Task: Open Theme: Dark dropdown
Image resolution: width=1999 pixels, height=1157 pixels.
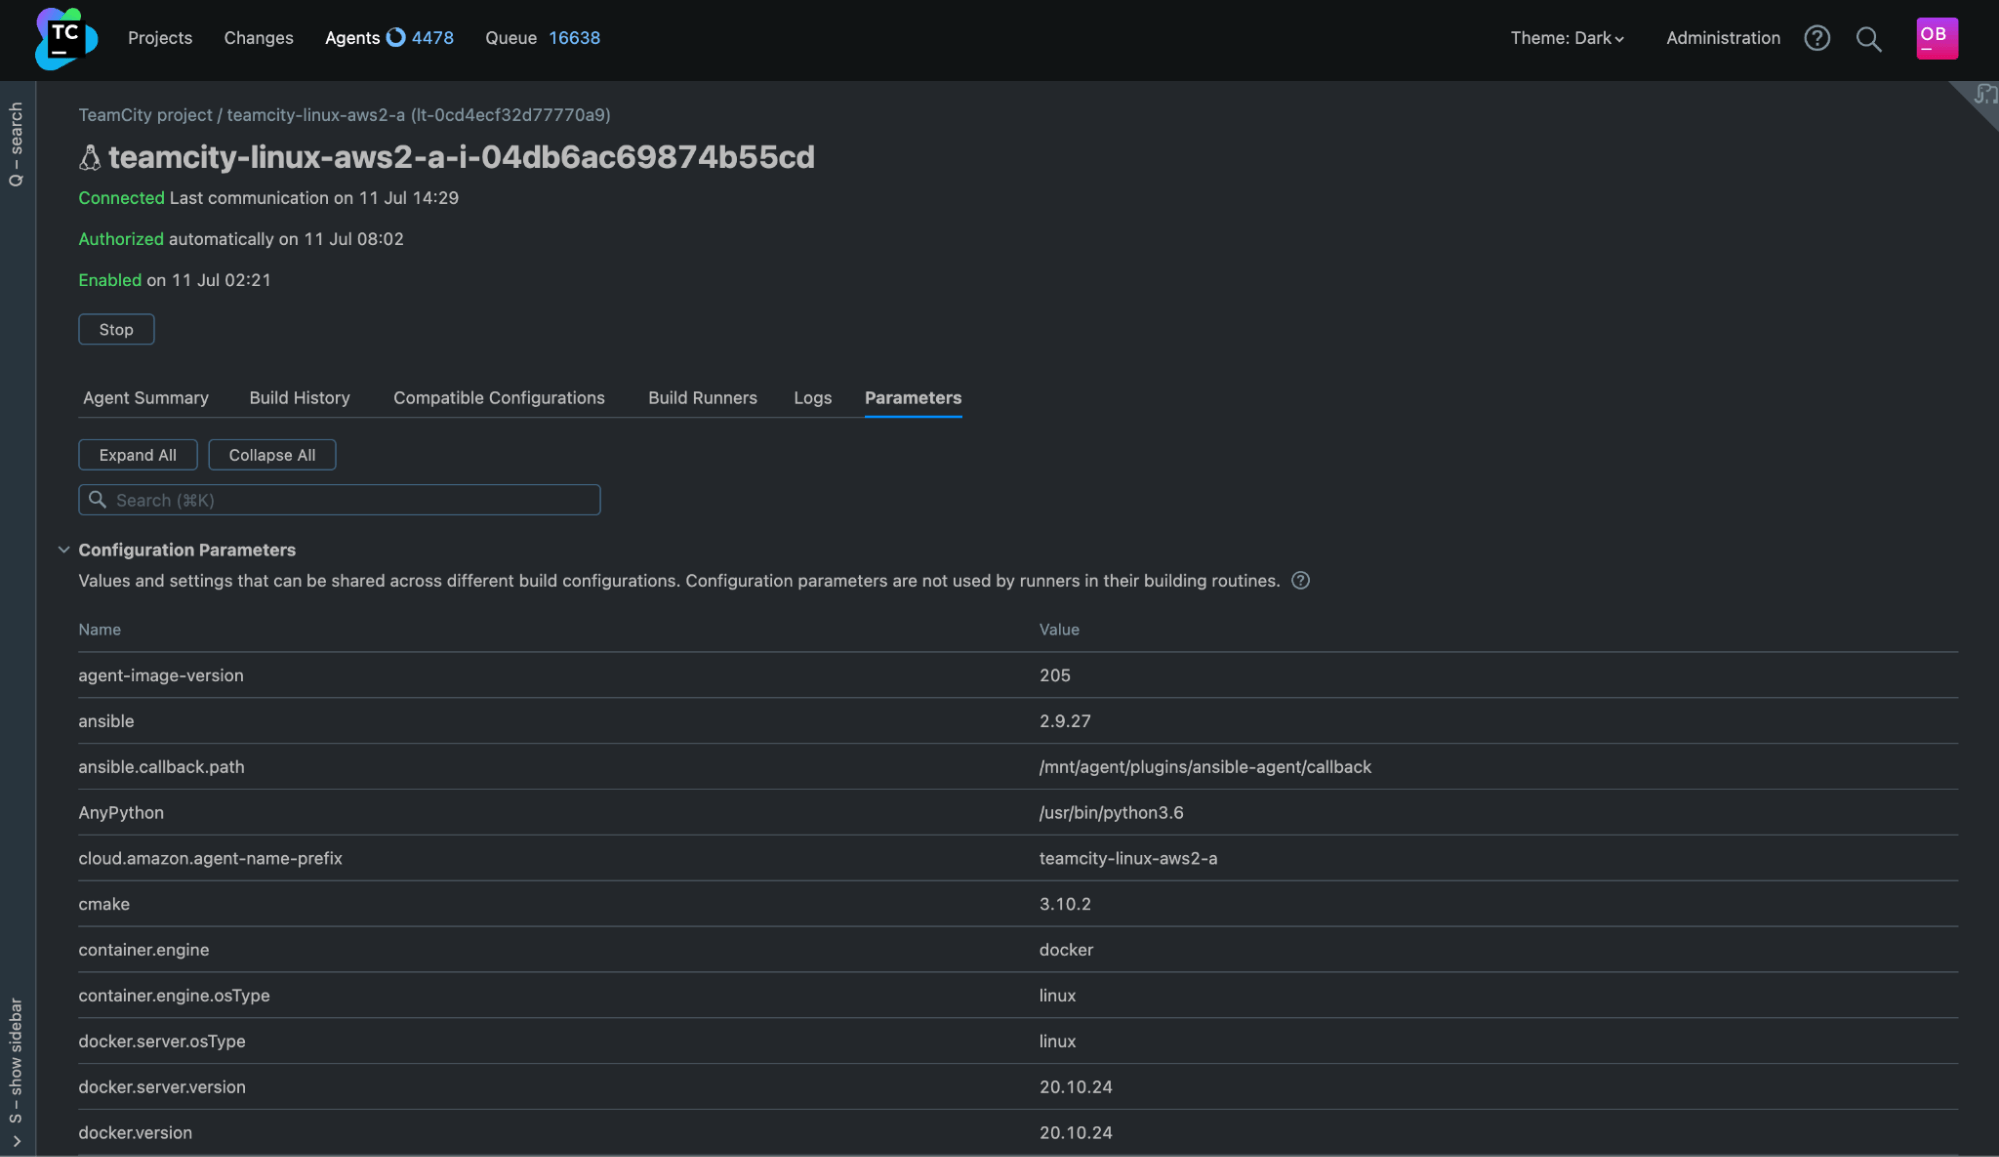Action: [x=1567, y=38]
